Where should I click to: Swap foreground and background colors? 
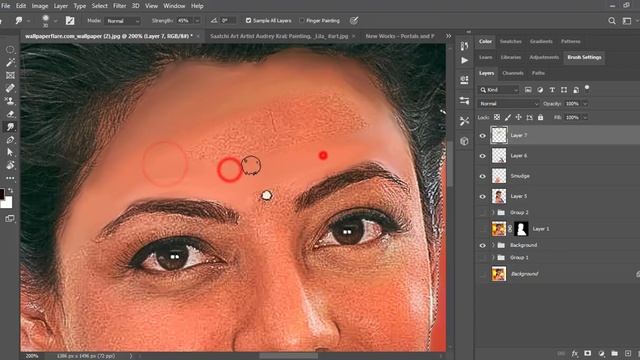tap(11, 190)
